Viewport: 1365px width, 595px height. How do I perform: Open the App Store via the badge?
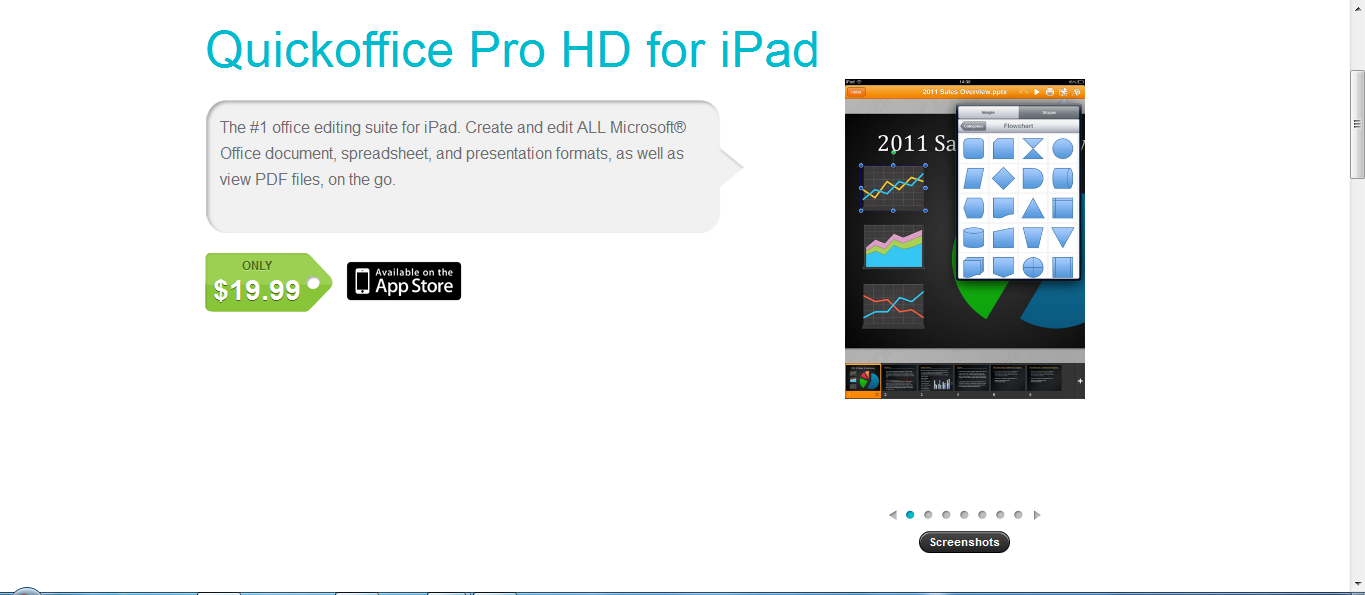tap(403, 280)
